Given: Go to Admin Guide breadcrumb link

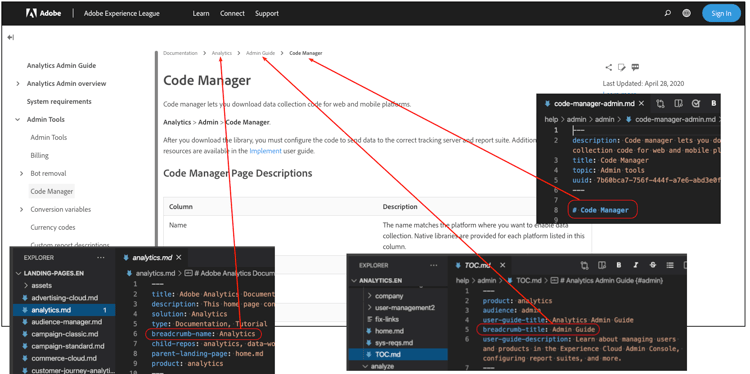Looking at the screenshot, I should point(260,53).
